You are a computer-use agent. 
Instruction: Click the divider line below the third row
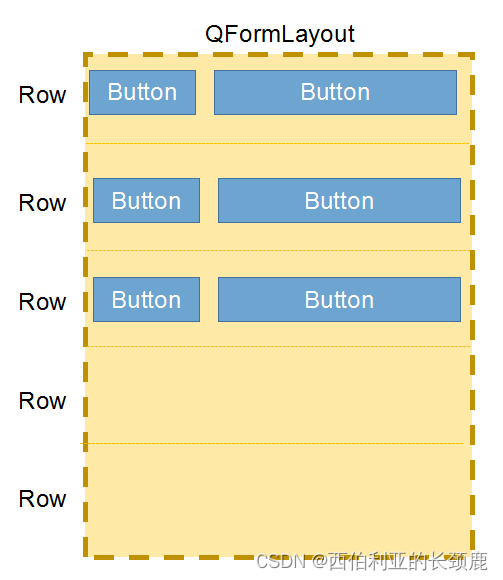pyautogui.click(x=278, y=346)
